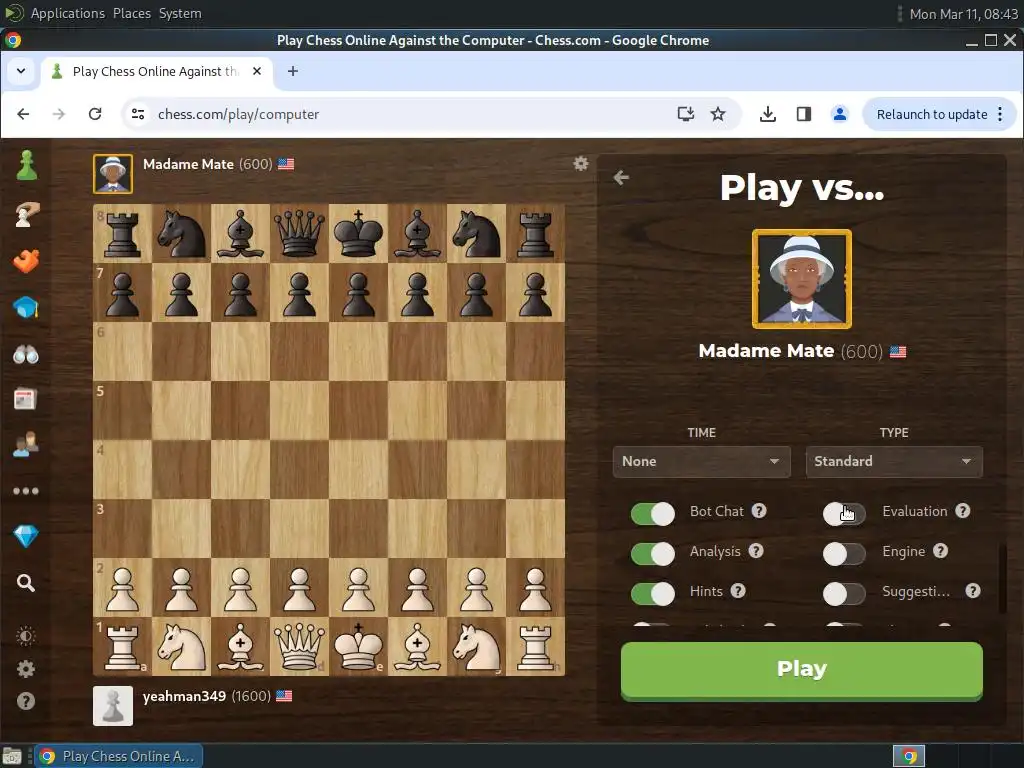
Task: View site information icon in address bar
Action: 138,114
